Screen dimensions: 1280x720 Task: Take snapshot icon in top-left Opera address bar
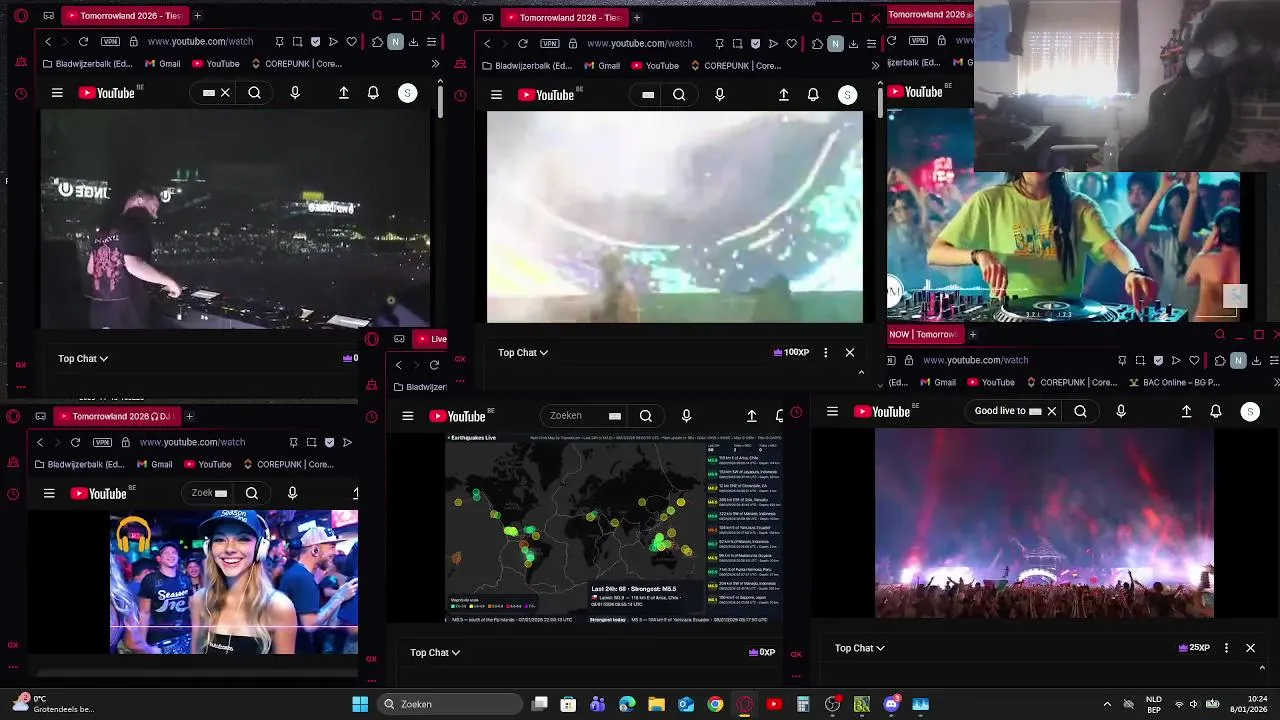coord(297,42)
